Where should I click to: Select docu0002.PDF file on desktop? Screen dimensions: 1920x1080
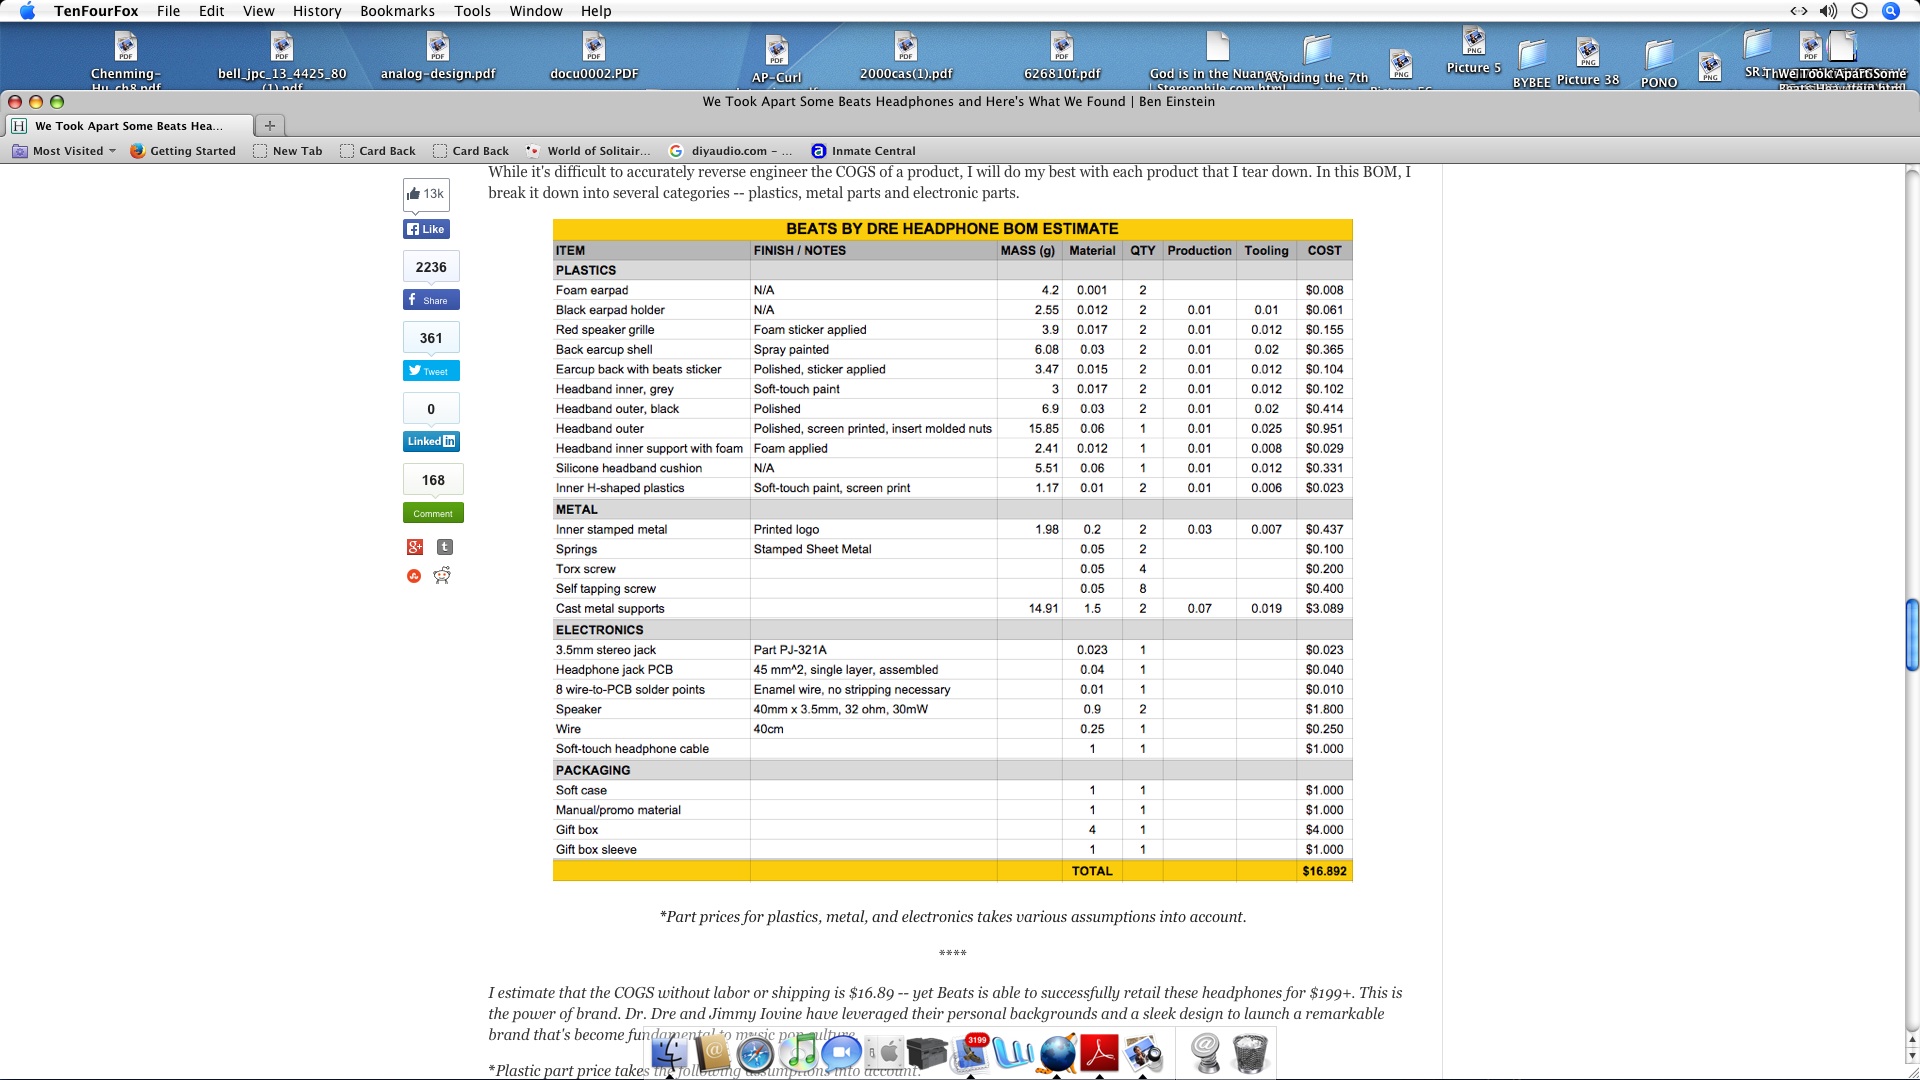(x=594, y=58)
